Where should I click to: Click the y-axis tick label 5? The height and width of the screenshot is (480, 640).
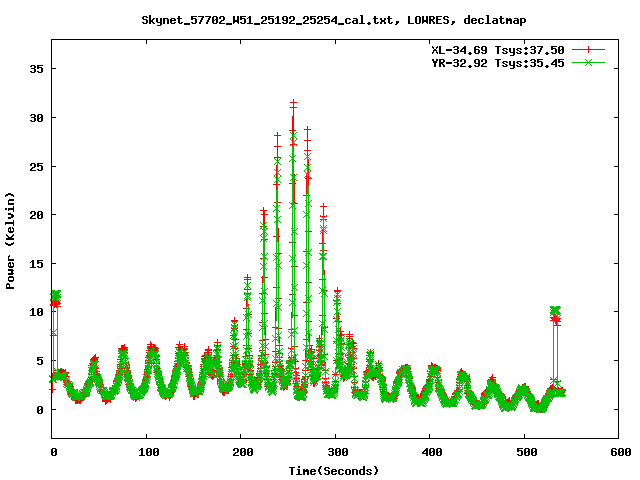40,361
